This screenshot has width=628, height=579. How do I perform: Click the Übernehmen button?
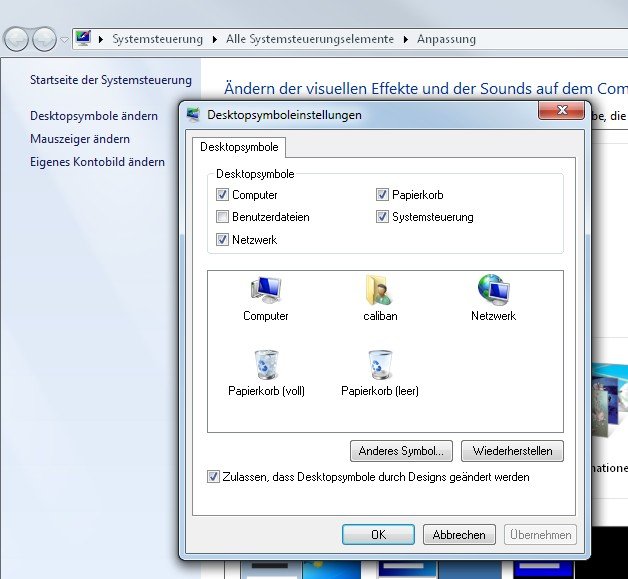pyautogui.click(x=540, y=535)
